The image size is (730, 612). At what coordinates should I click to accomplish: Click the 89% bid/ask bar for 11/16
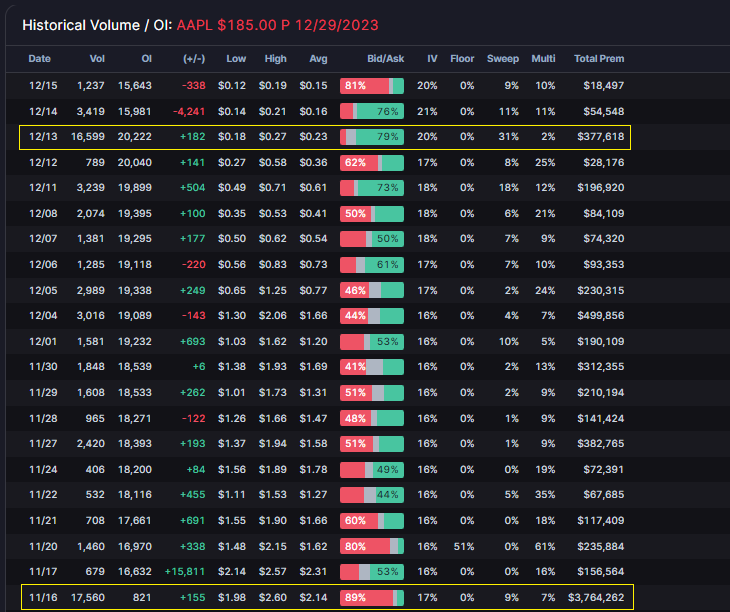[372, 598]
